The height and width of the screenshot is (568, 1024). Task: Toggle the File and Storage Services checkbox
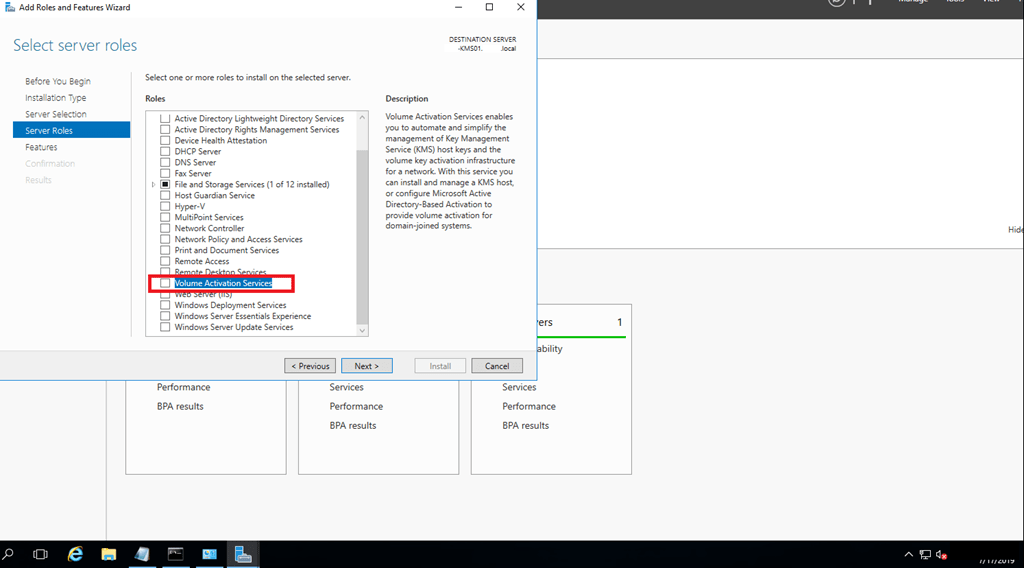pyautogui.click(x=165, y=184)
